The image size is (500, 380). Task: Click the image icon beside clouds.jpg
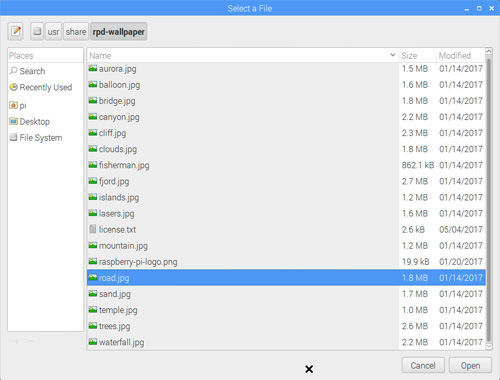[x=93, y=149]
